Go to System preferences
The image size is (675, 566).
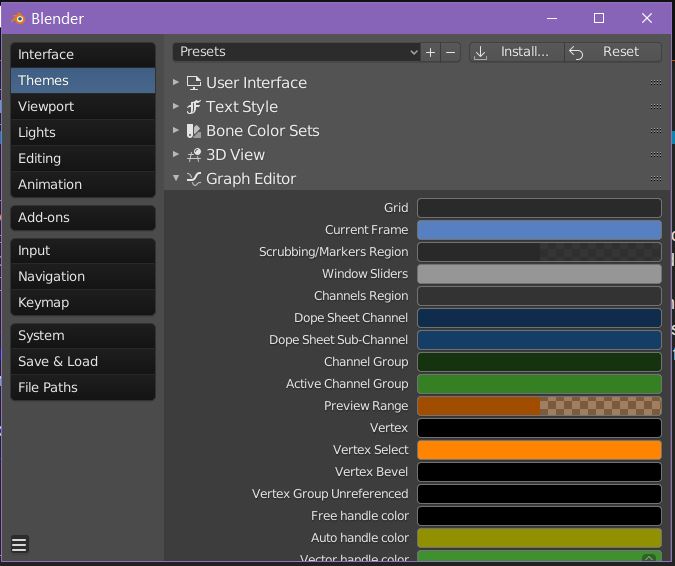83,335
